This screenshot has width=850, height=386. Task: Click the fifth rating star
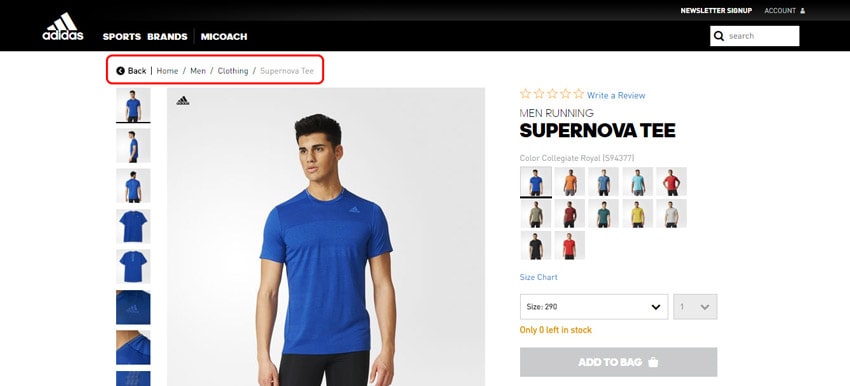578,94
